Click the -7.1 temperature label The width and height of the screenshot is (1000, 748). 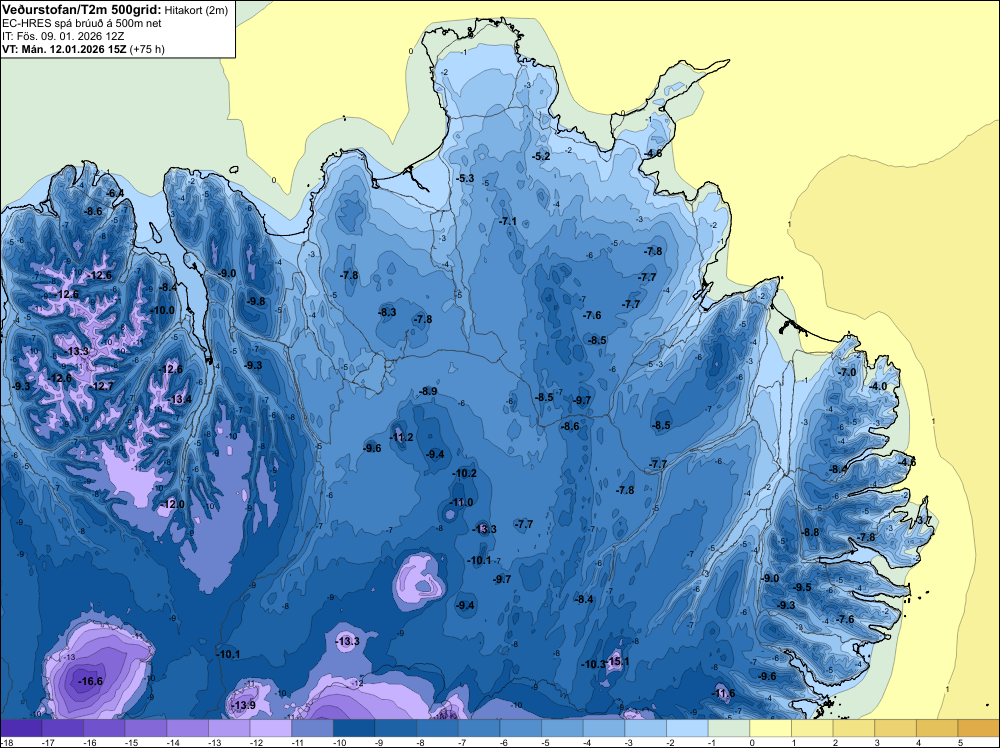(x=508, y=221)
